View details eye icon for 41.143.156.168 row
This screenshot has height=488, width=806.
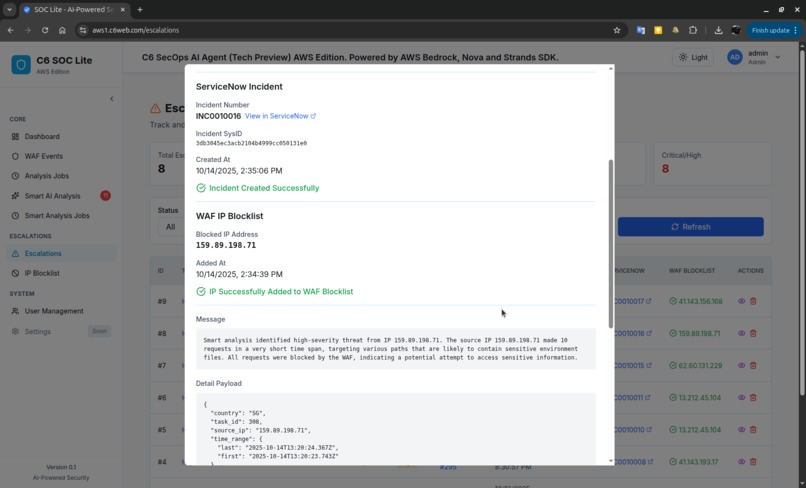[x=741, y=301]
